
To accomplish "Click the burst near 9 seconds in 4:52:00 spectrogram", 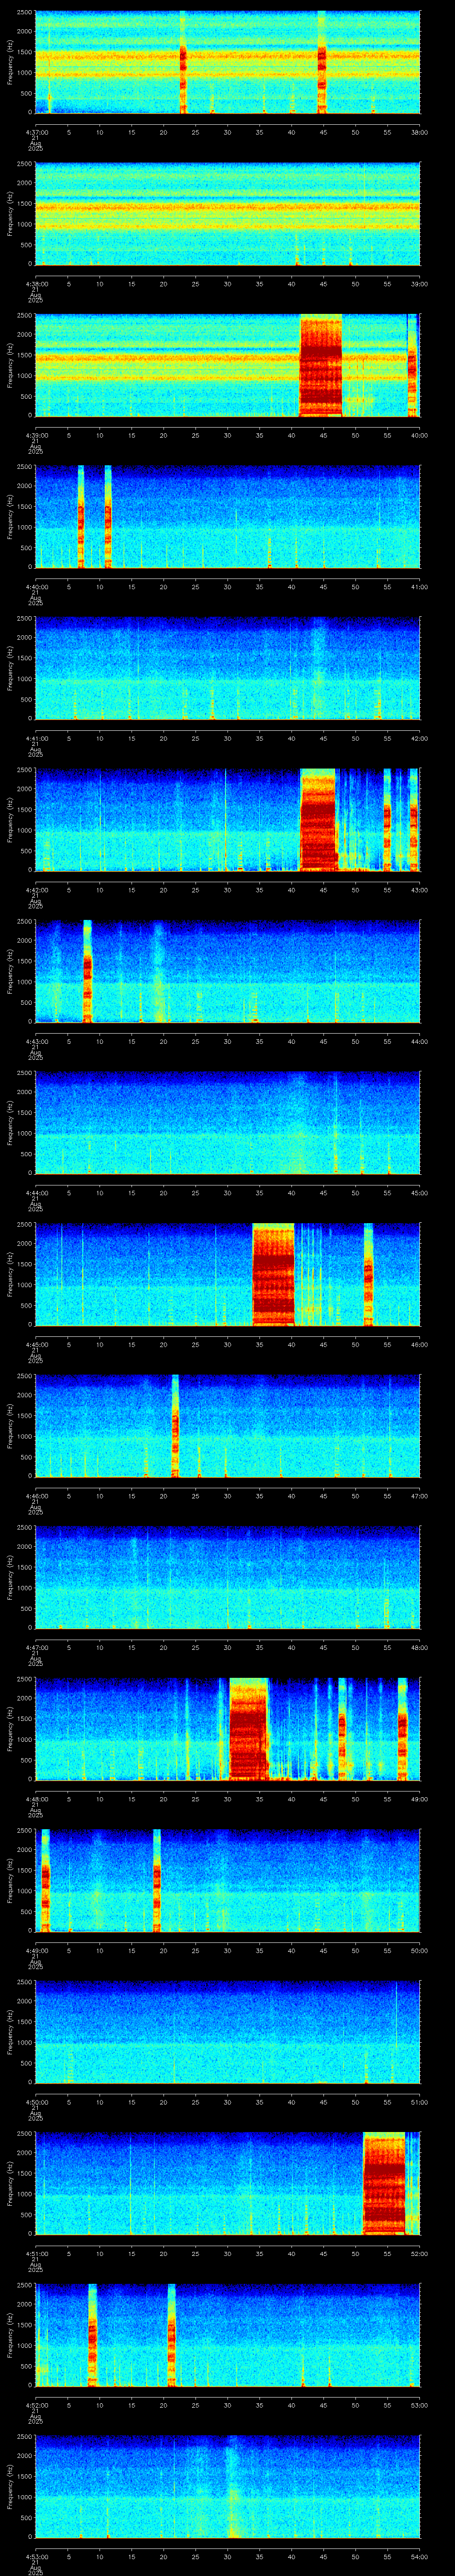I will 92,2334.
